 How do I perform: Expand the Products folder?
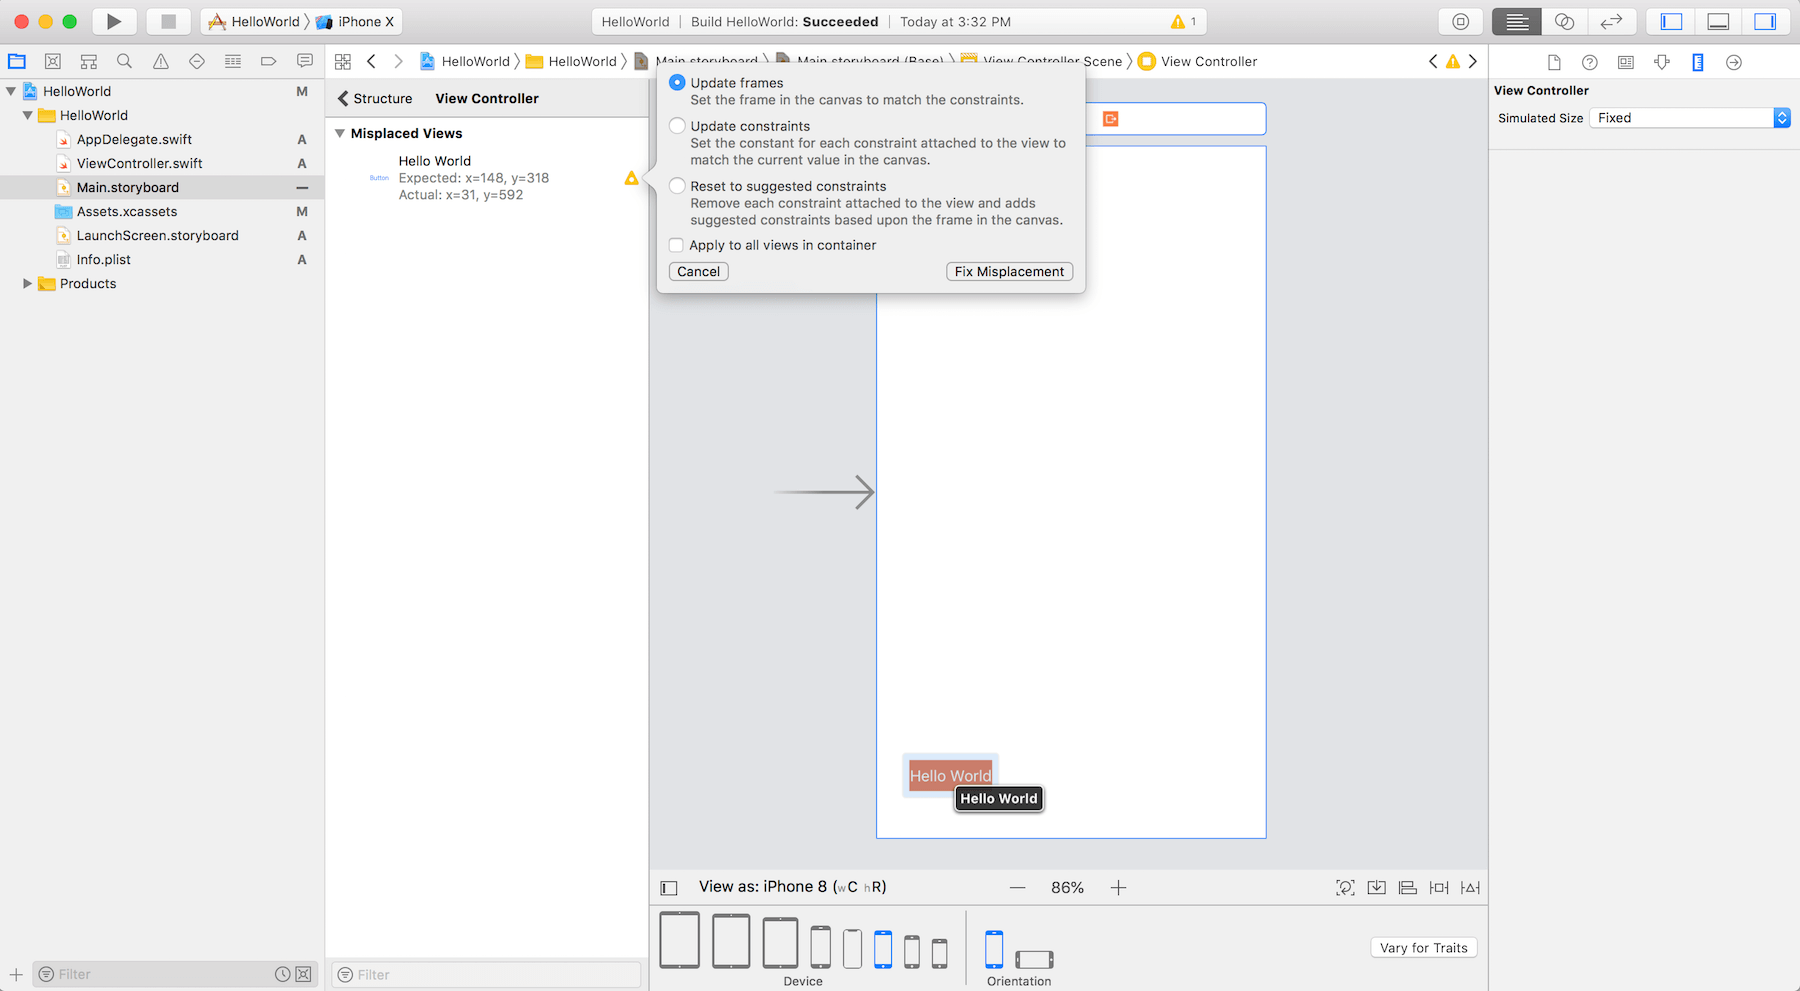27,283
